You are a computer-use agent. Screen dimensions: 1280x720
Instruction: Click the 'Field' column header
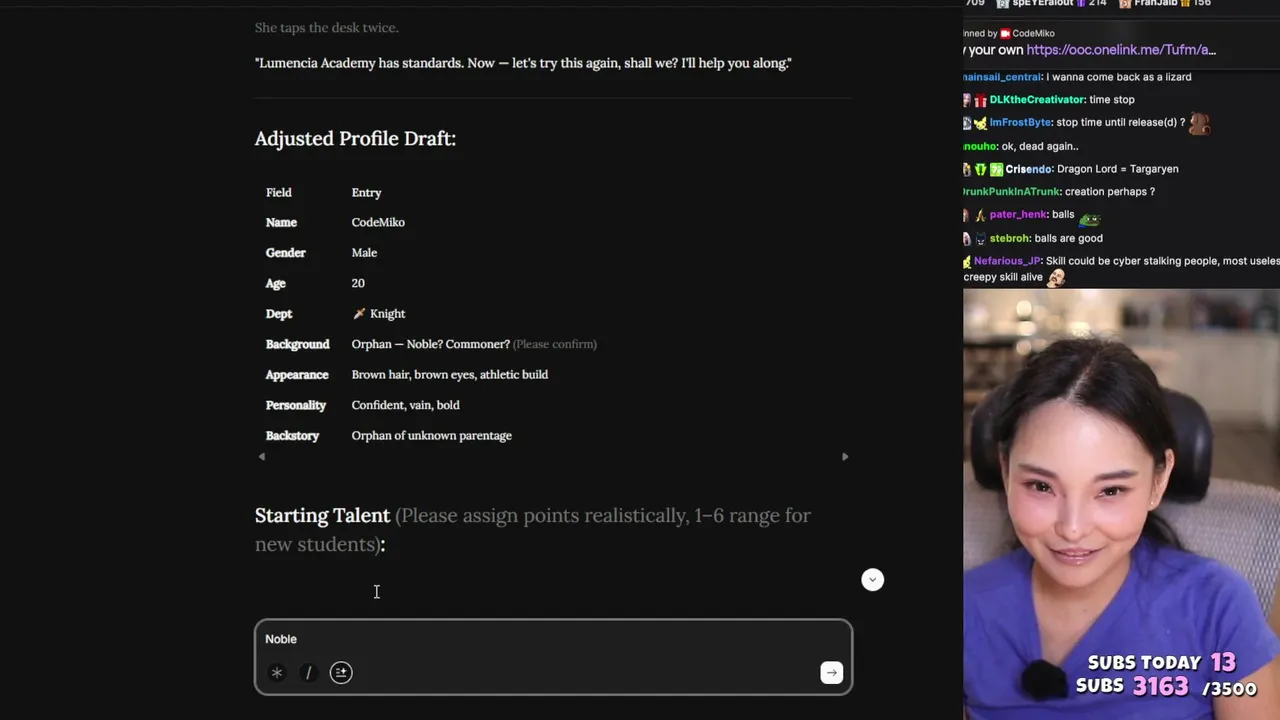[x=279, y=193]
